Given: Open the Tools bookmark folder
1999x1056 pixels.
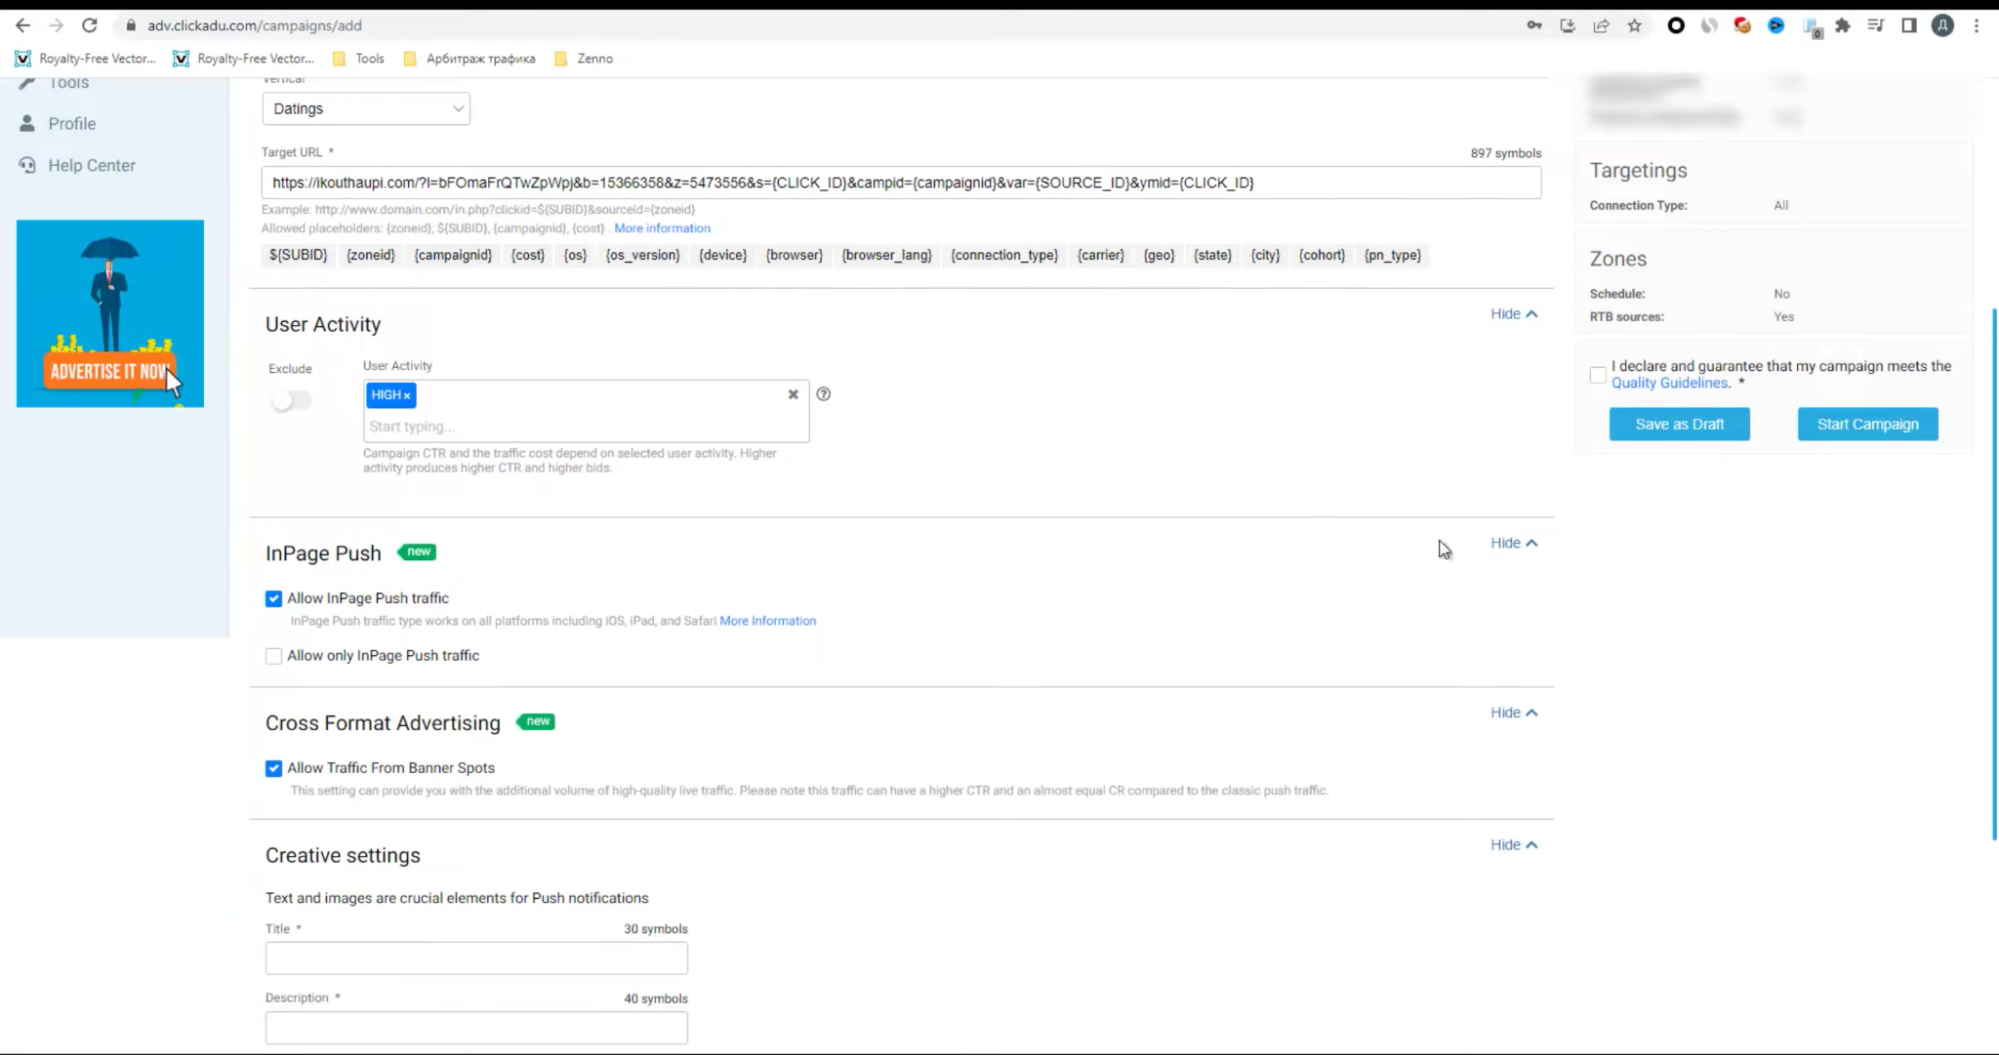Looking at the screenshot, I should tap(358, 58).
